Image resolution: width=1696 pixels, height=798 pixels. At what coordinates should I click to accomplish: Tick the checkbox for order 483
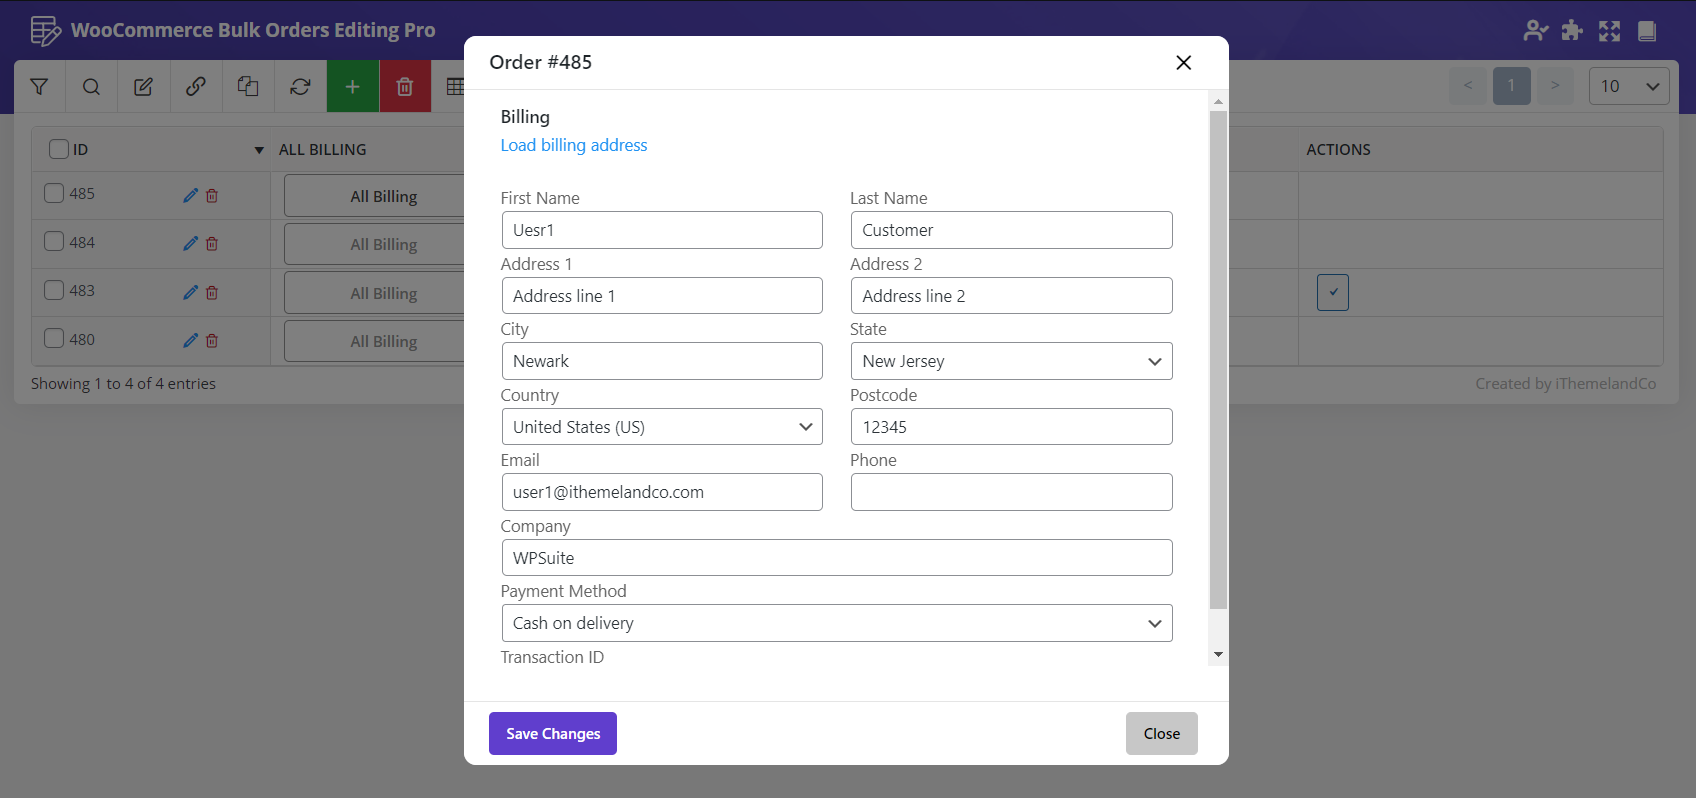54,290
